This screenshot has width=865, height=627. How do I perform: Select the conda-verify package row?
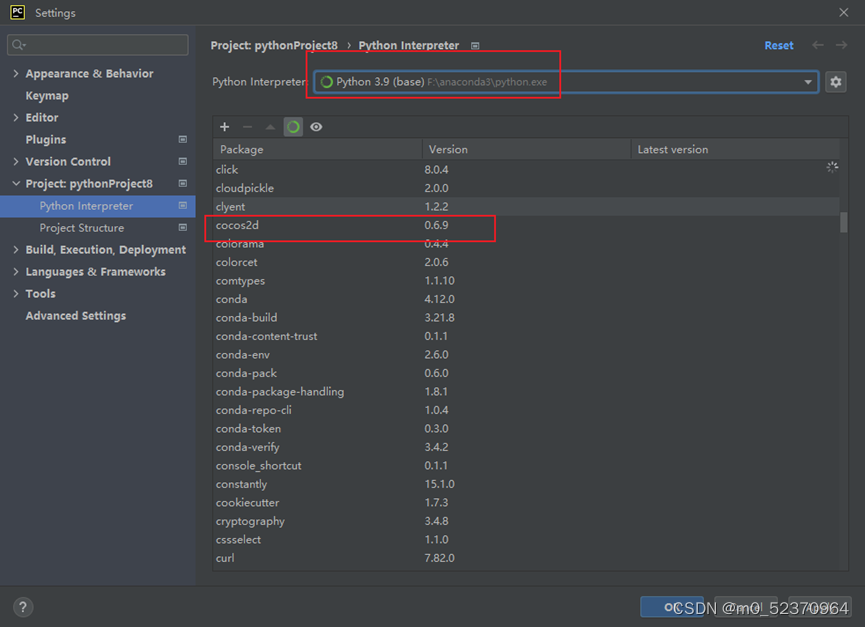pyautogui.click(x=526, y=447)
